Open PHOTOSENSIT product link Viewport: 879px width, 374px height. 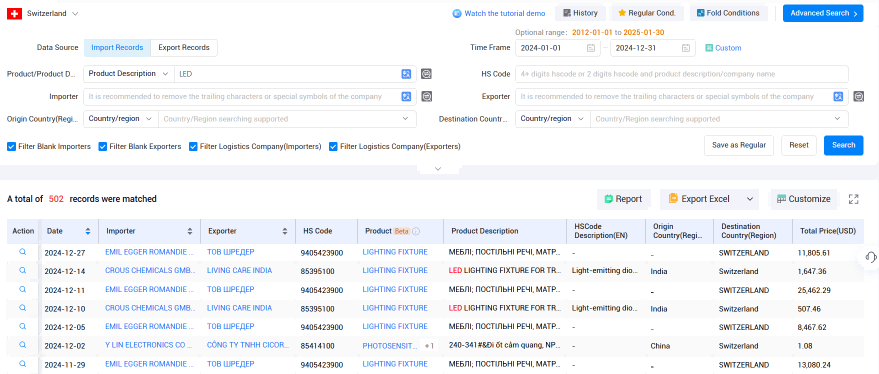click(x=390, y=345)
